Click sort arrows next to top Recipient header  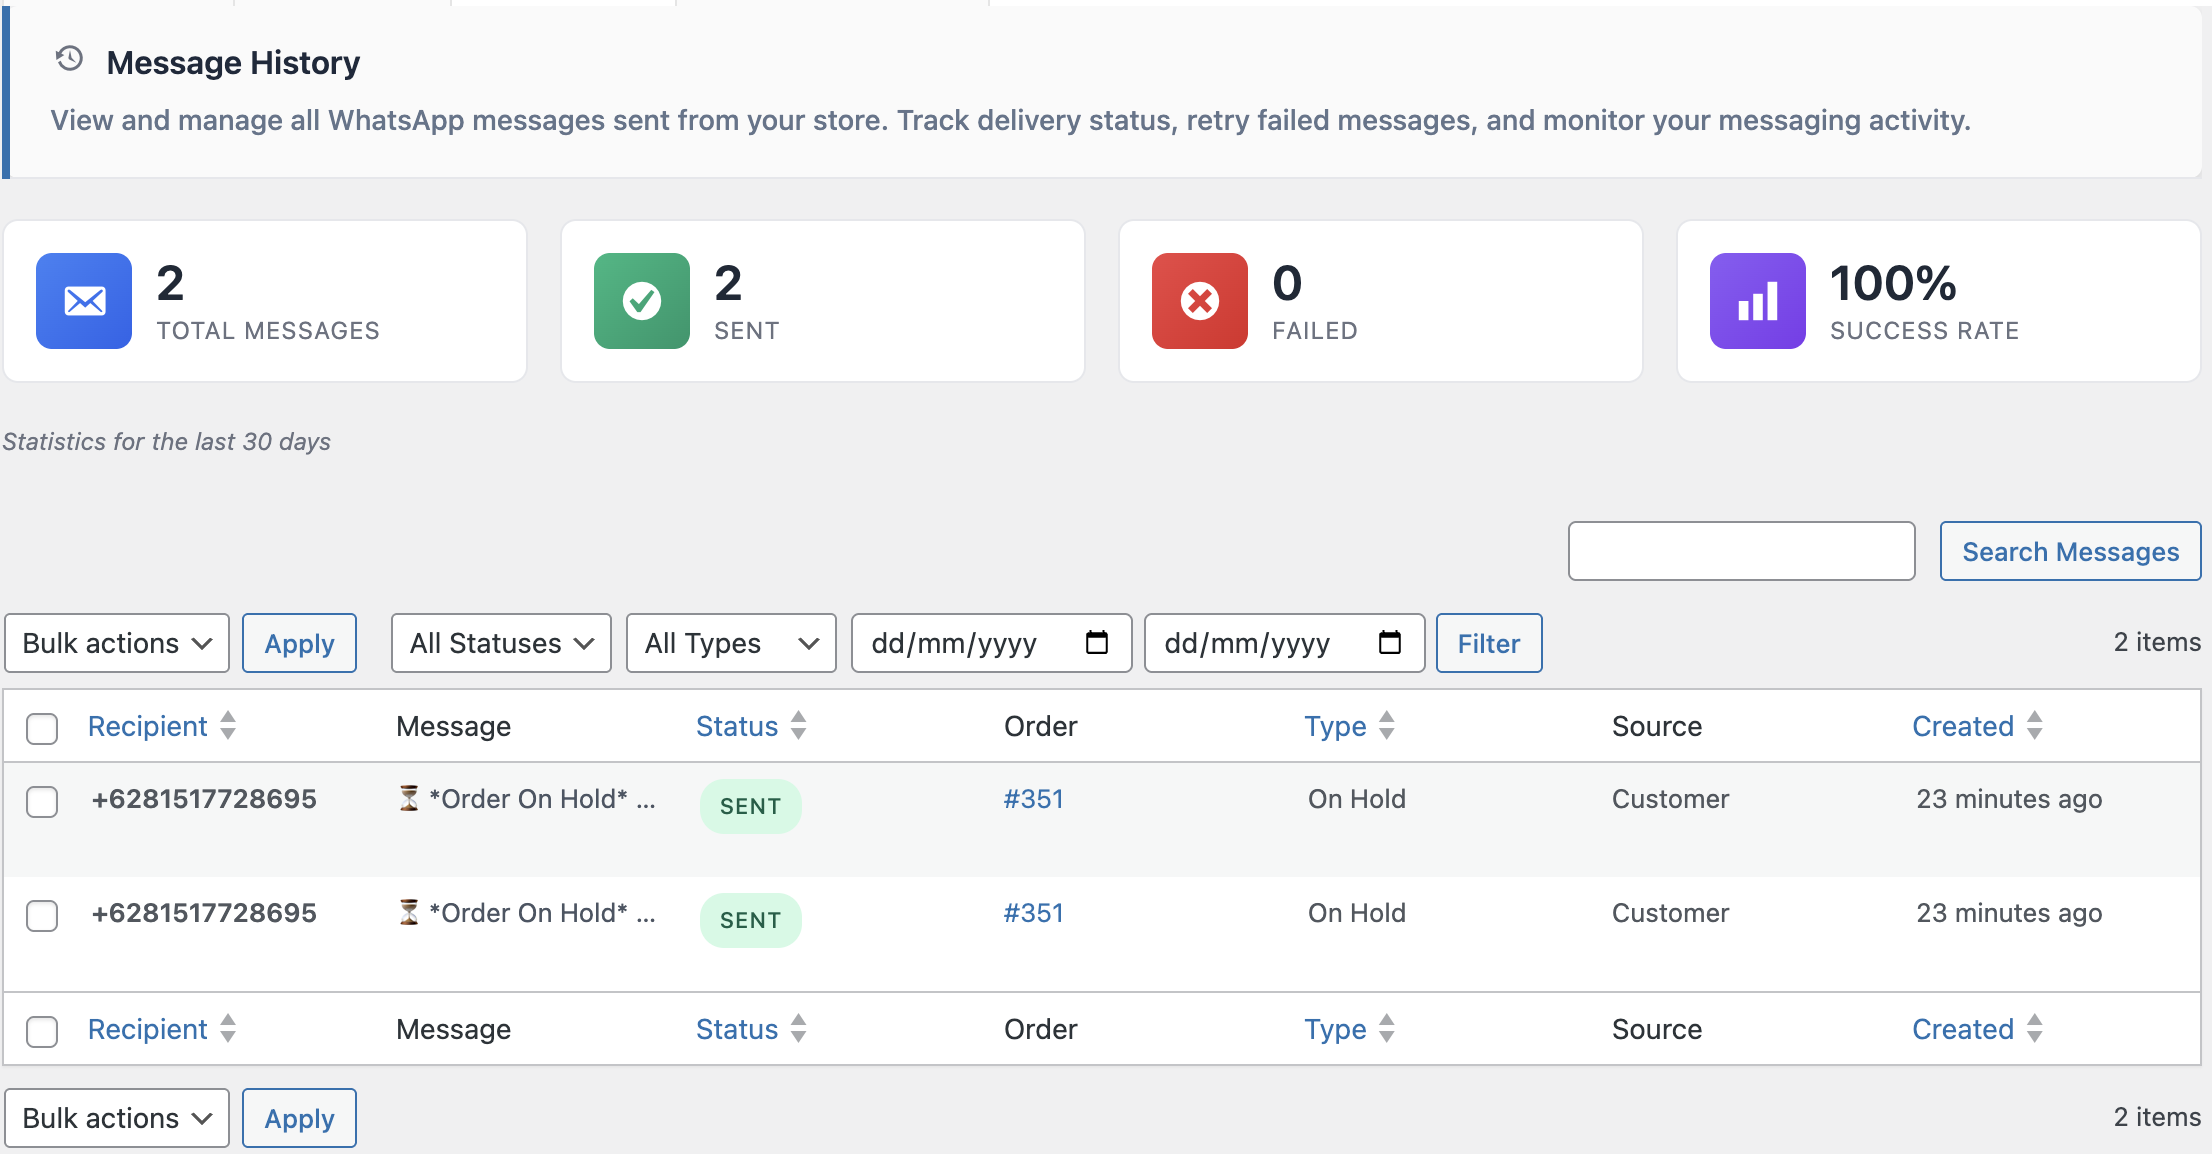[x=228, y=726]
